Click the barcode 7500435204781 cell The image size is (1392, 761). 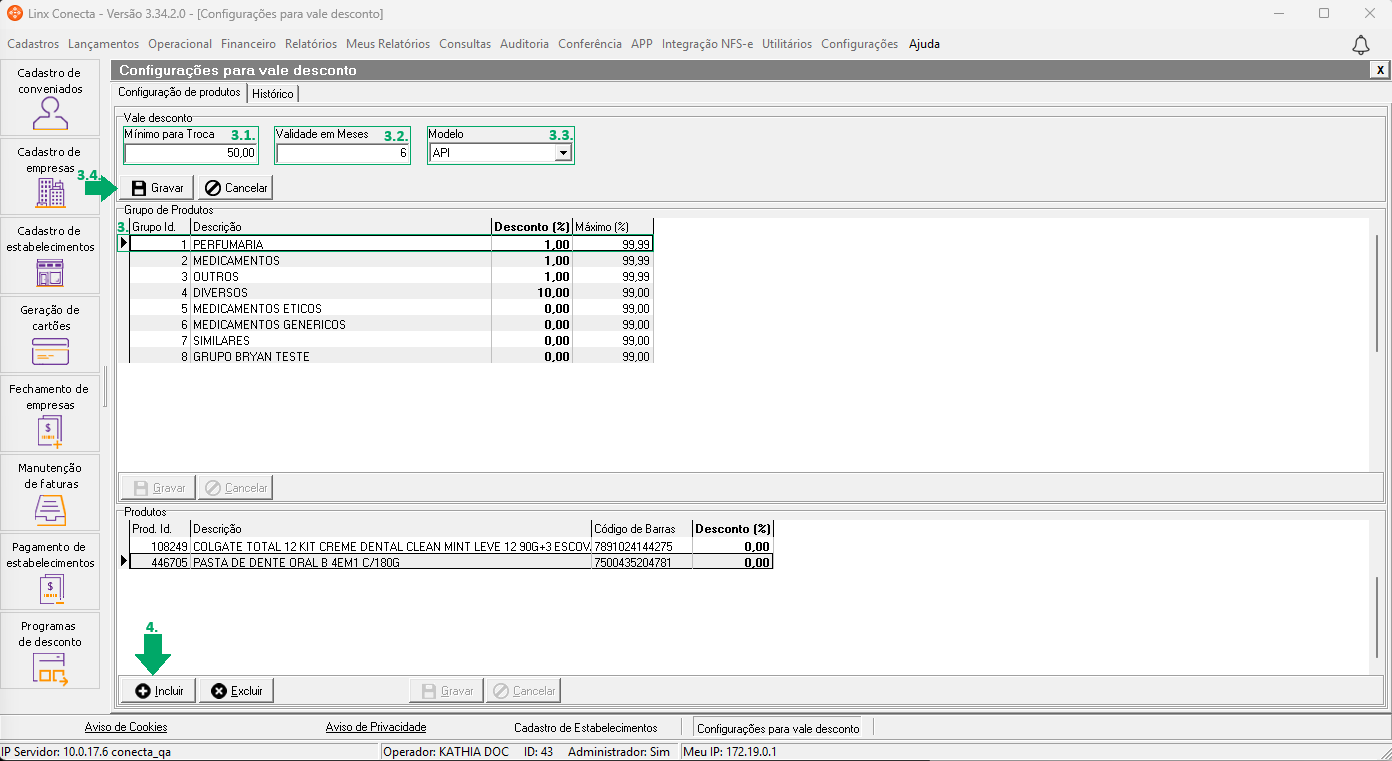click(642, 562)
